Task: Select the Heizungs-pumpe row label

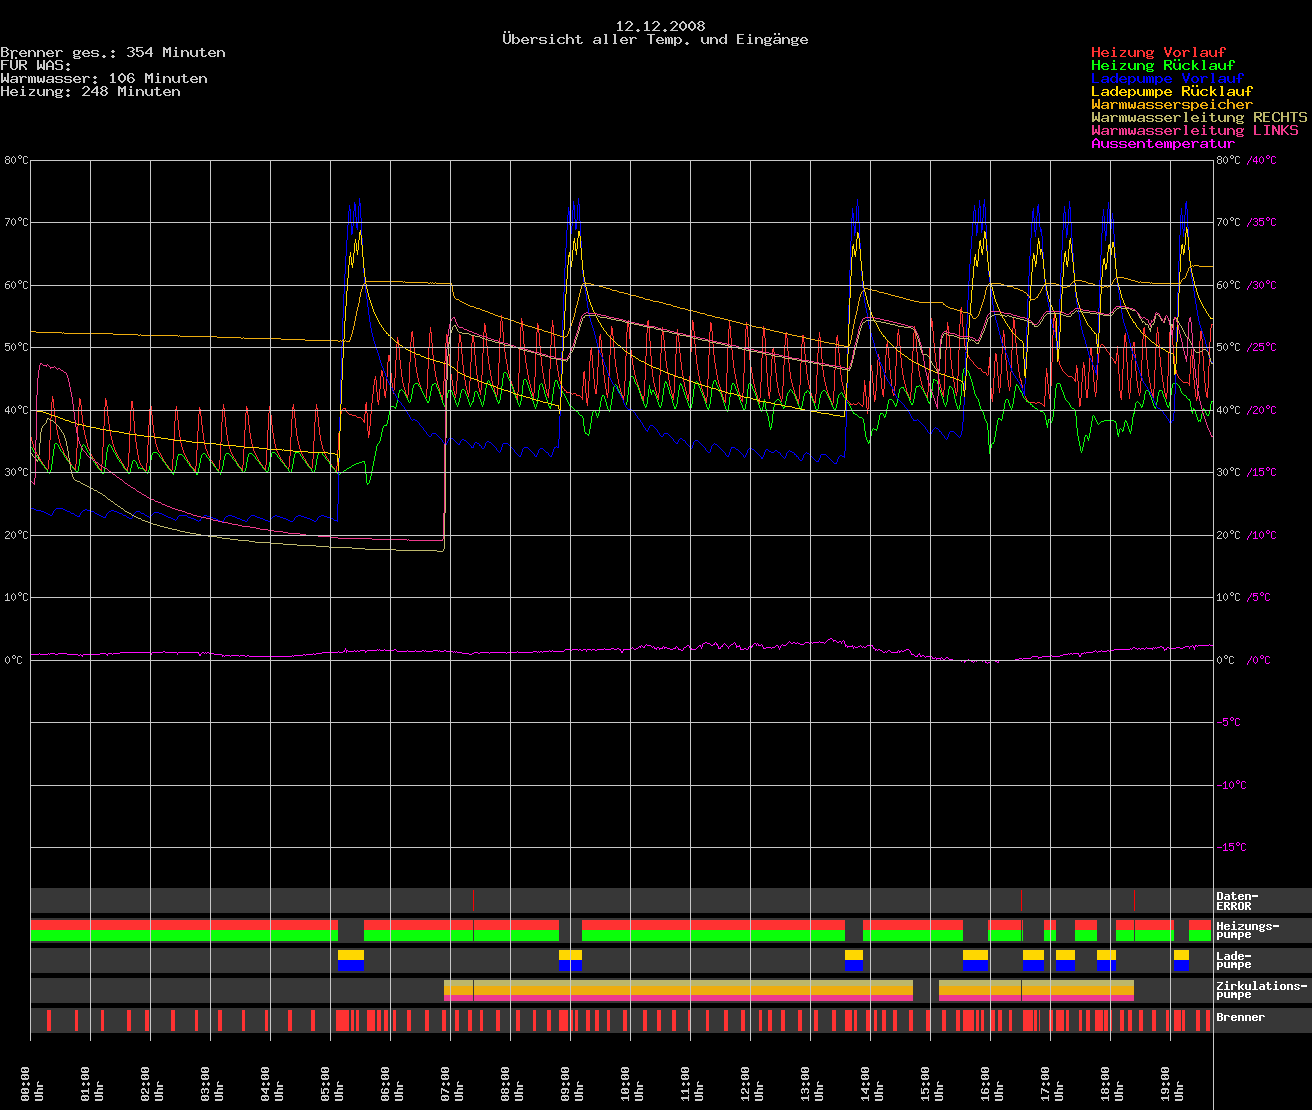Action: [1247, 931]
